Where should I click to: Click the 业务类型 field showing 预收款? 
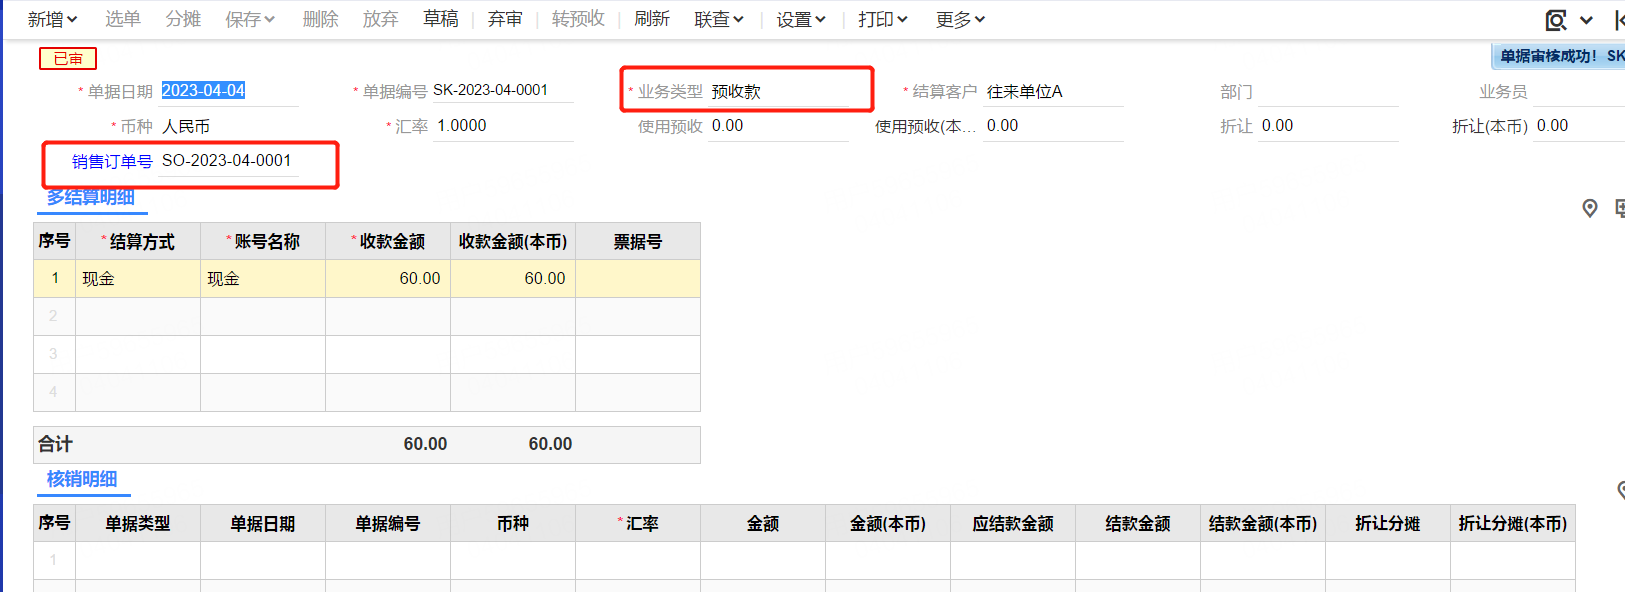tap(778, 92)
